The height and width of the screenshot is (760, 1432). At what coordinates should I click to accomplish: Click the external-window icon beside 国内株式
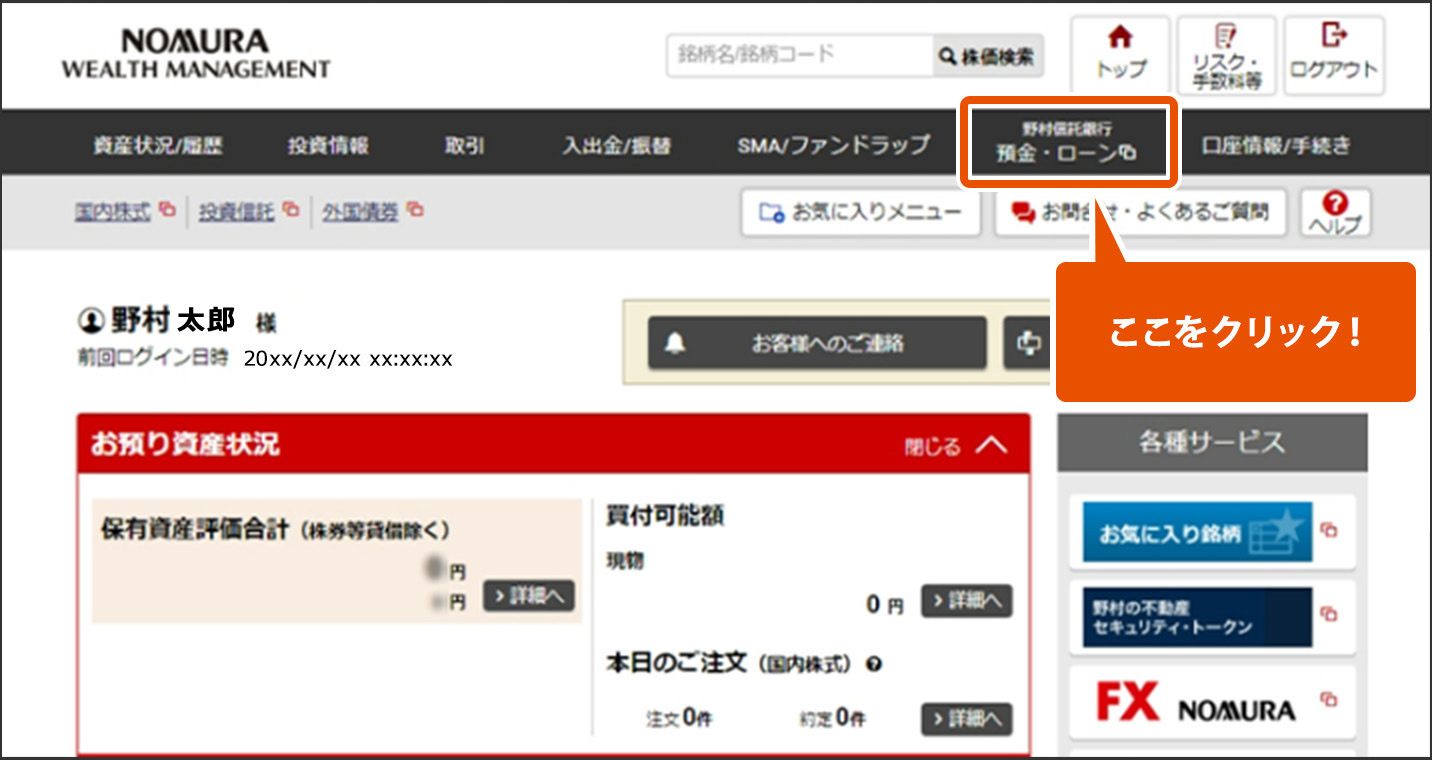pos(168,210)
